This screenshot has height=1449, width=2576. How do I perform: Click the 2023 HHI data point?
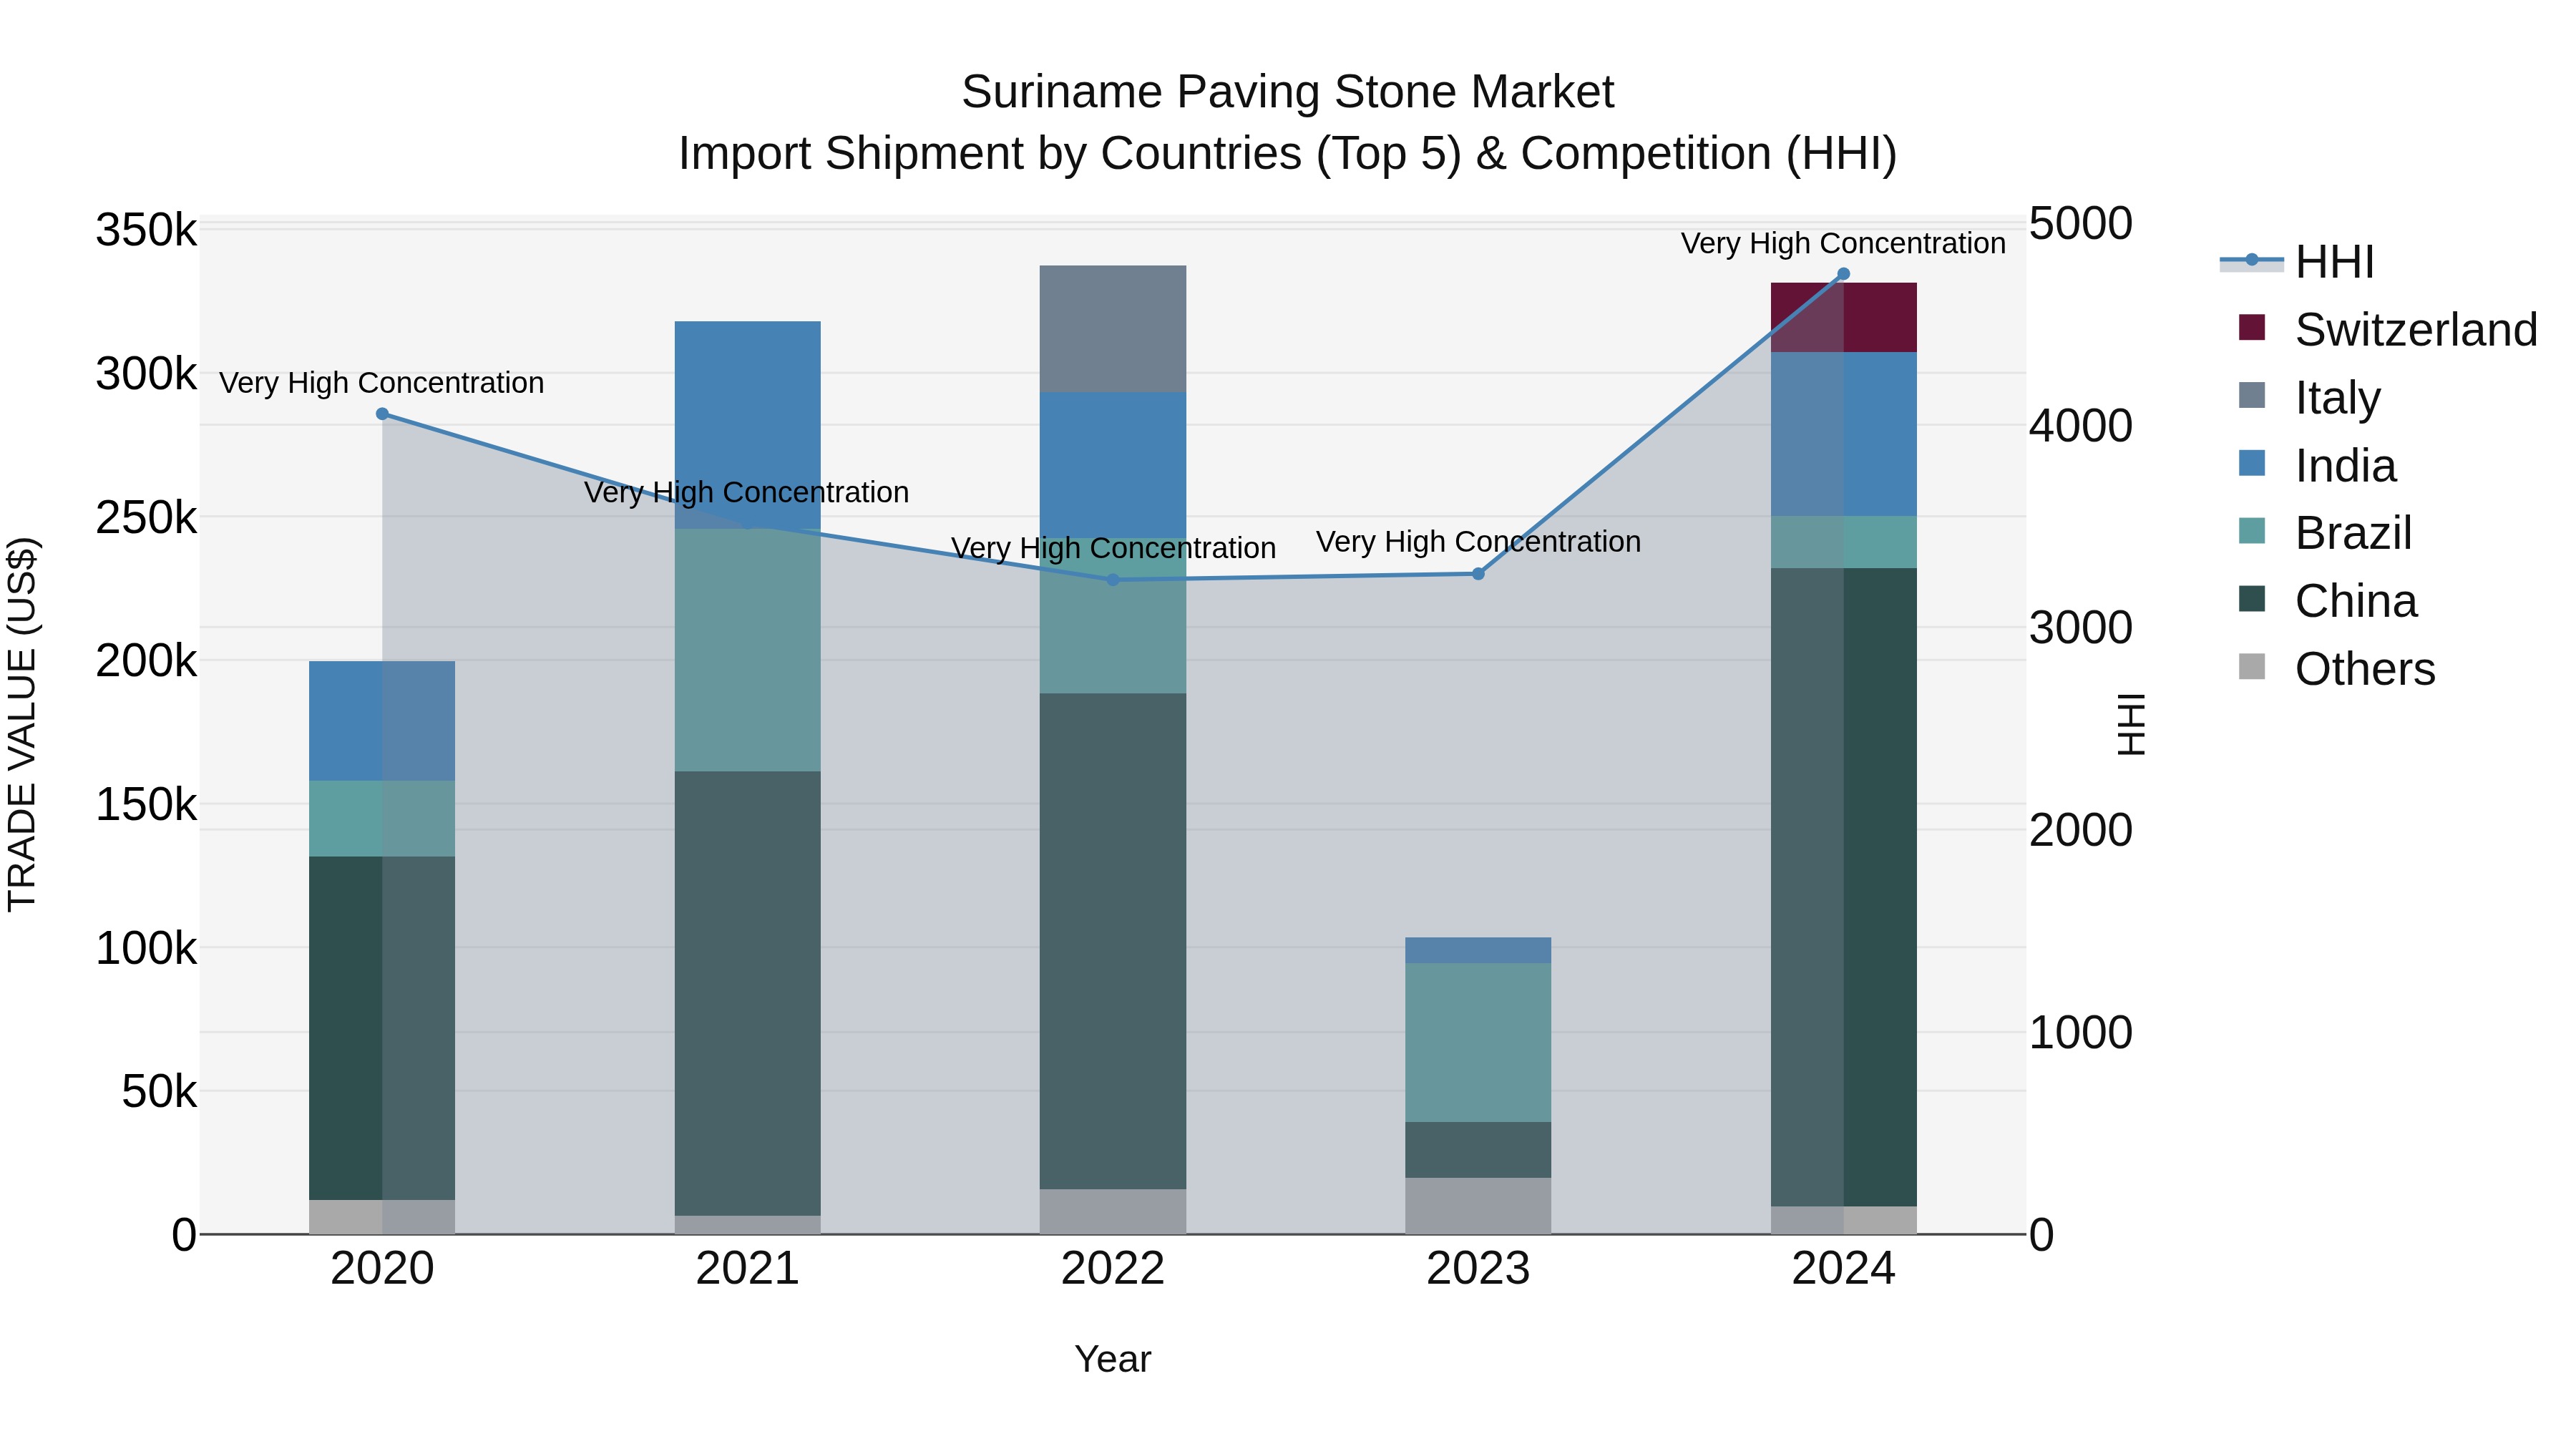click(1478, 574)
